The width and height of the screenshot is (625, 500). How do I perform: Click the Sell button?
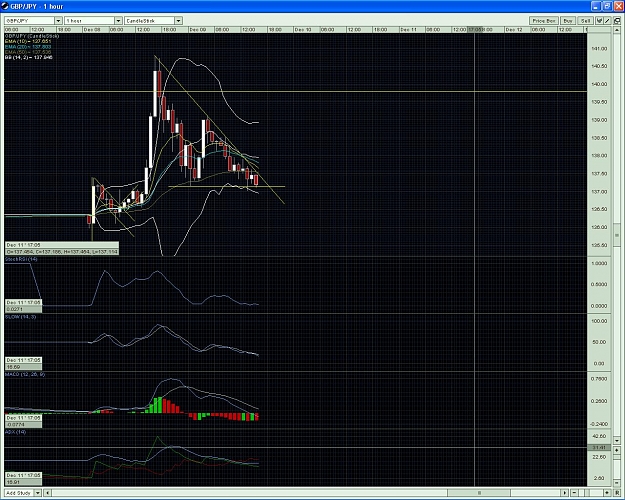[x=586, y=21]
